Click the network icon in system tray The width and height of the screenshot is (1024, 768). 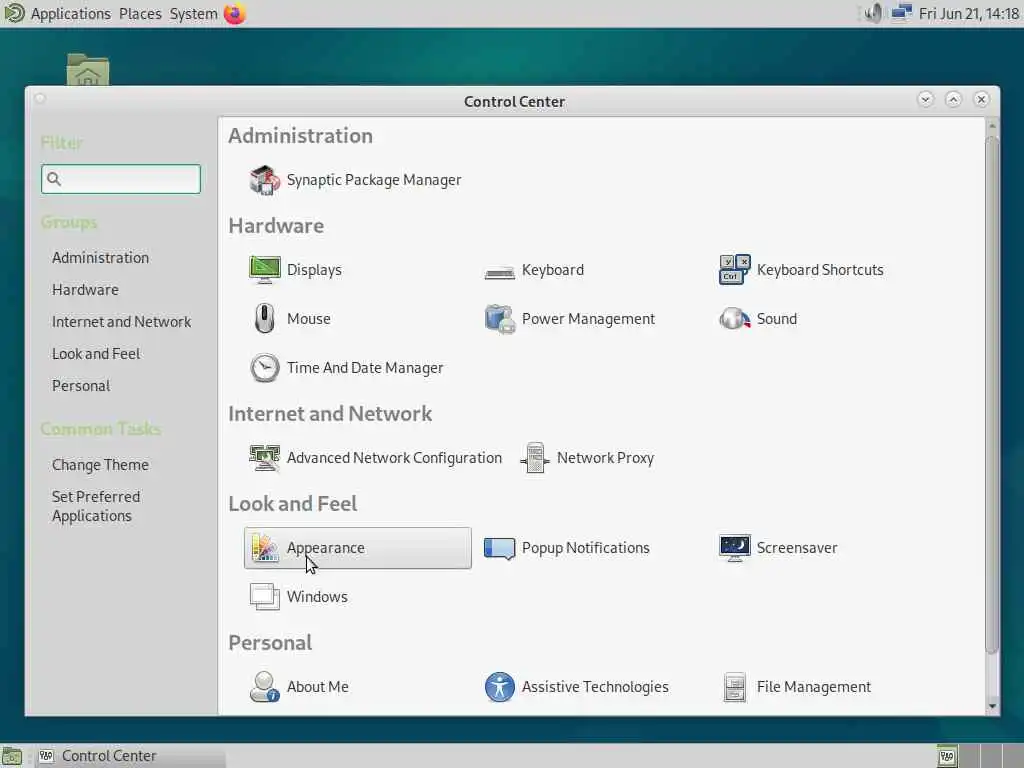pos(901,13)
